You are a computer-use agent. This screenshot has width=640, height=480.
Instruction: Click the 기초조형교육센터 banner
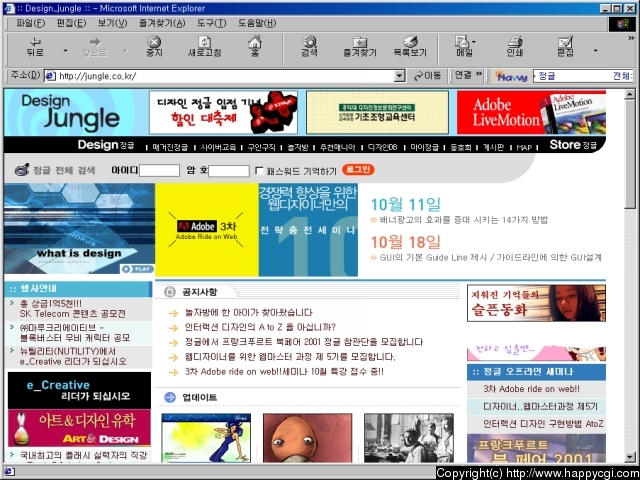pos(377,112)
